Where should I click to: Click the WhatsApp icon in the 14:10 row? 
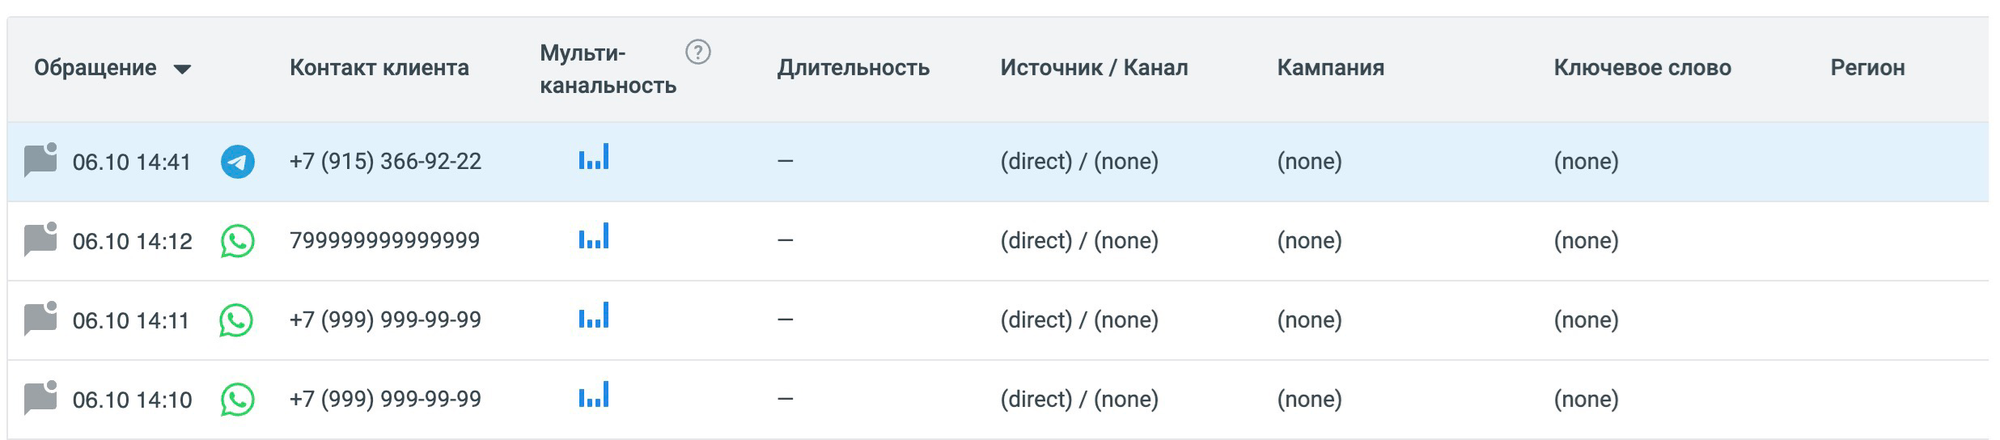click(x=237, y=399)
